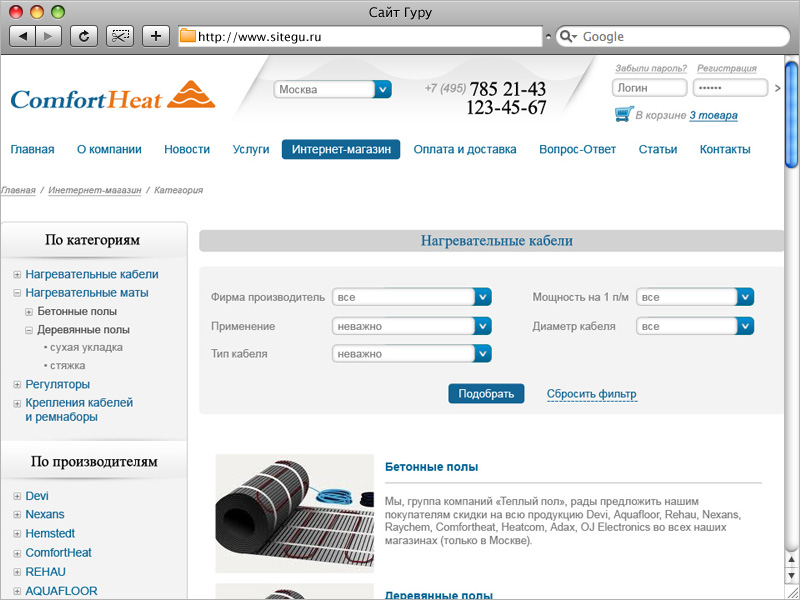The image size is (800, 600).
Task: Expand the Devi manufacturer node
Action: click(x=17, y=496)
